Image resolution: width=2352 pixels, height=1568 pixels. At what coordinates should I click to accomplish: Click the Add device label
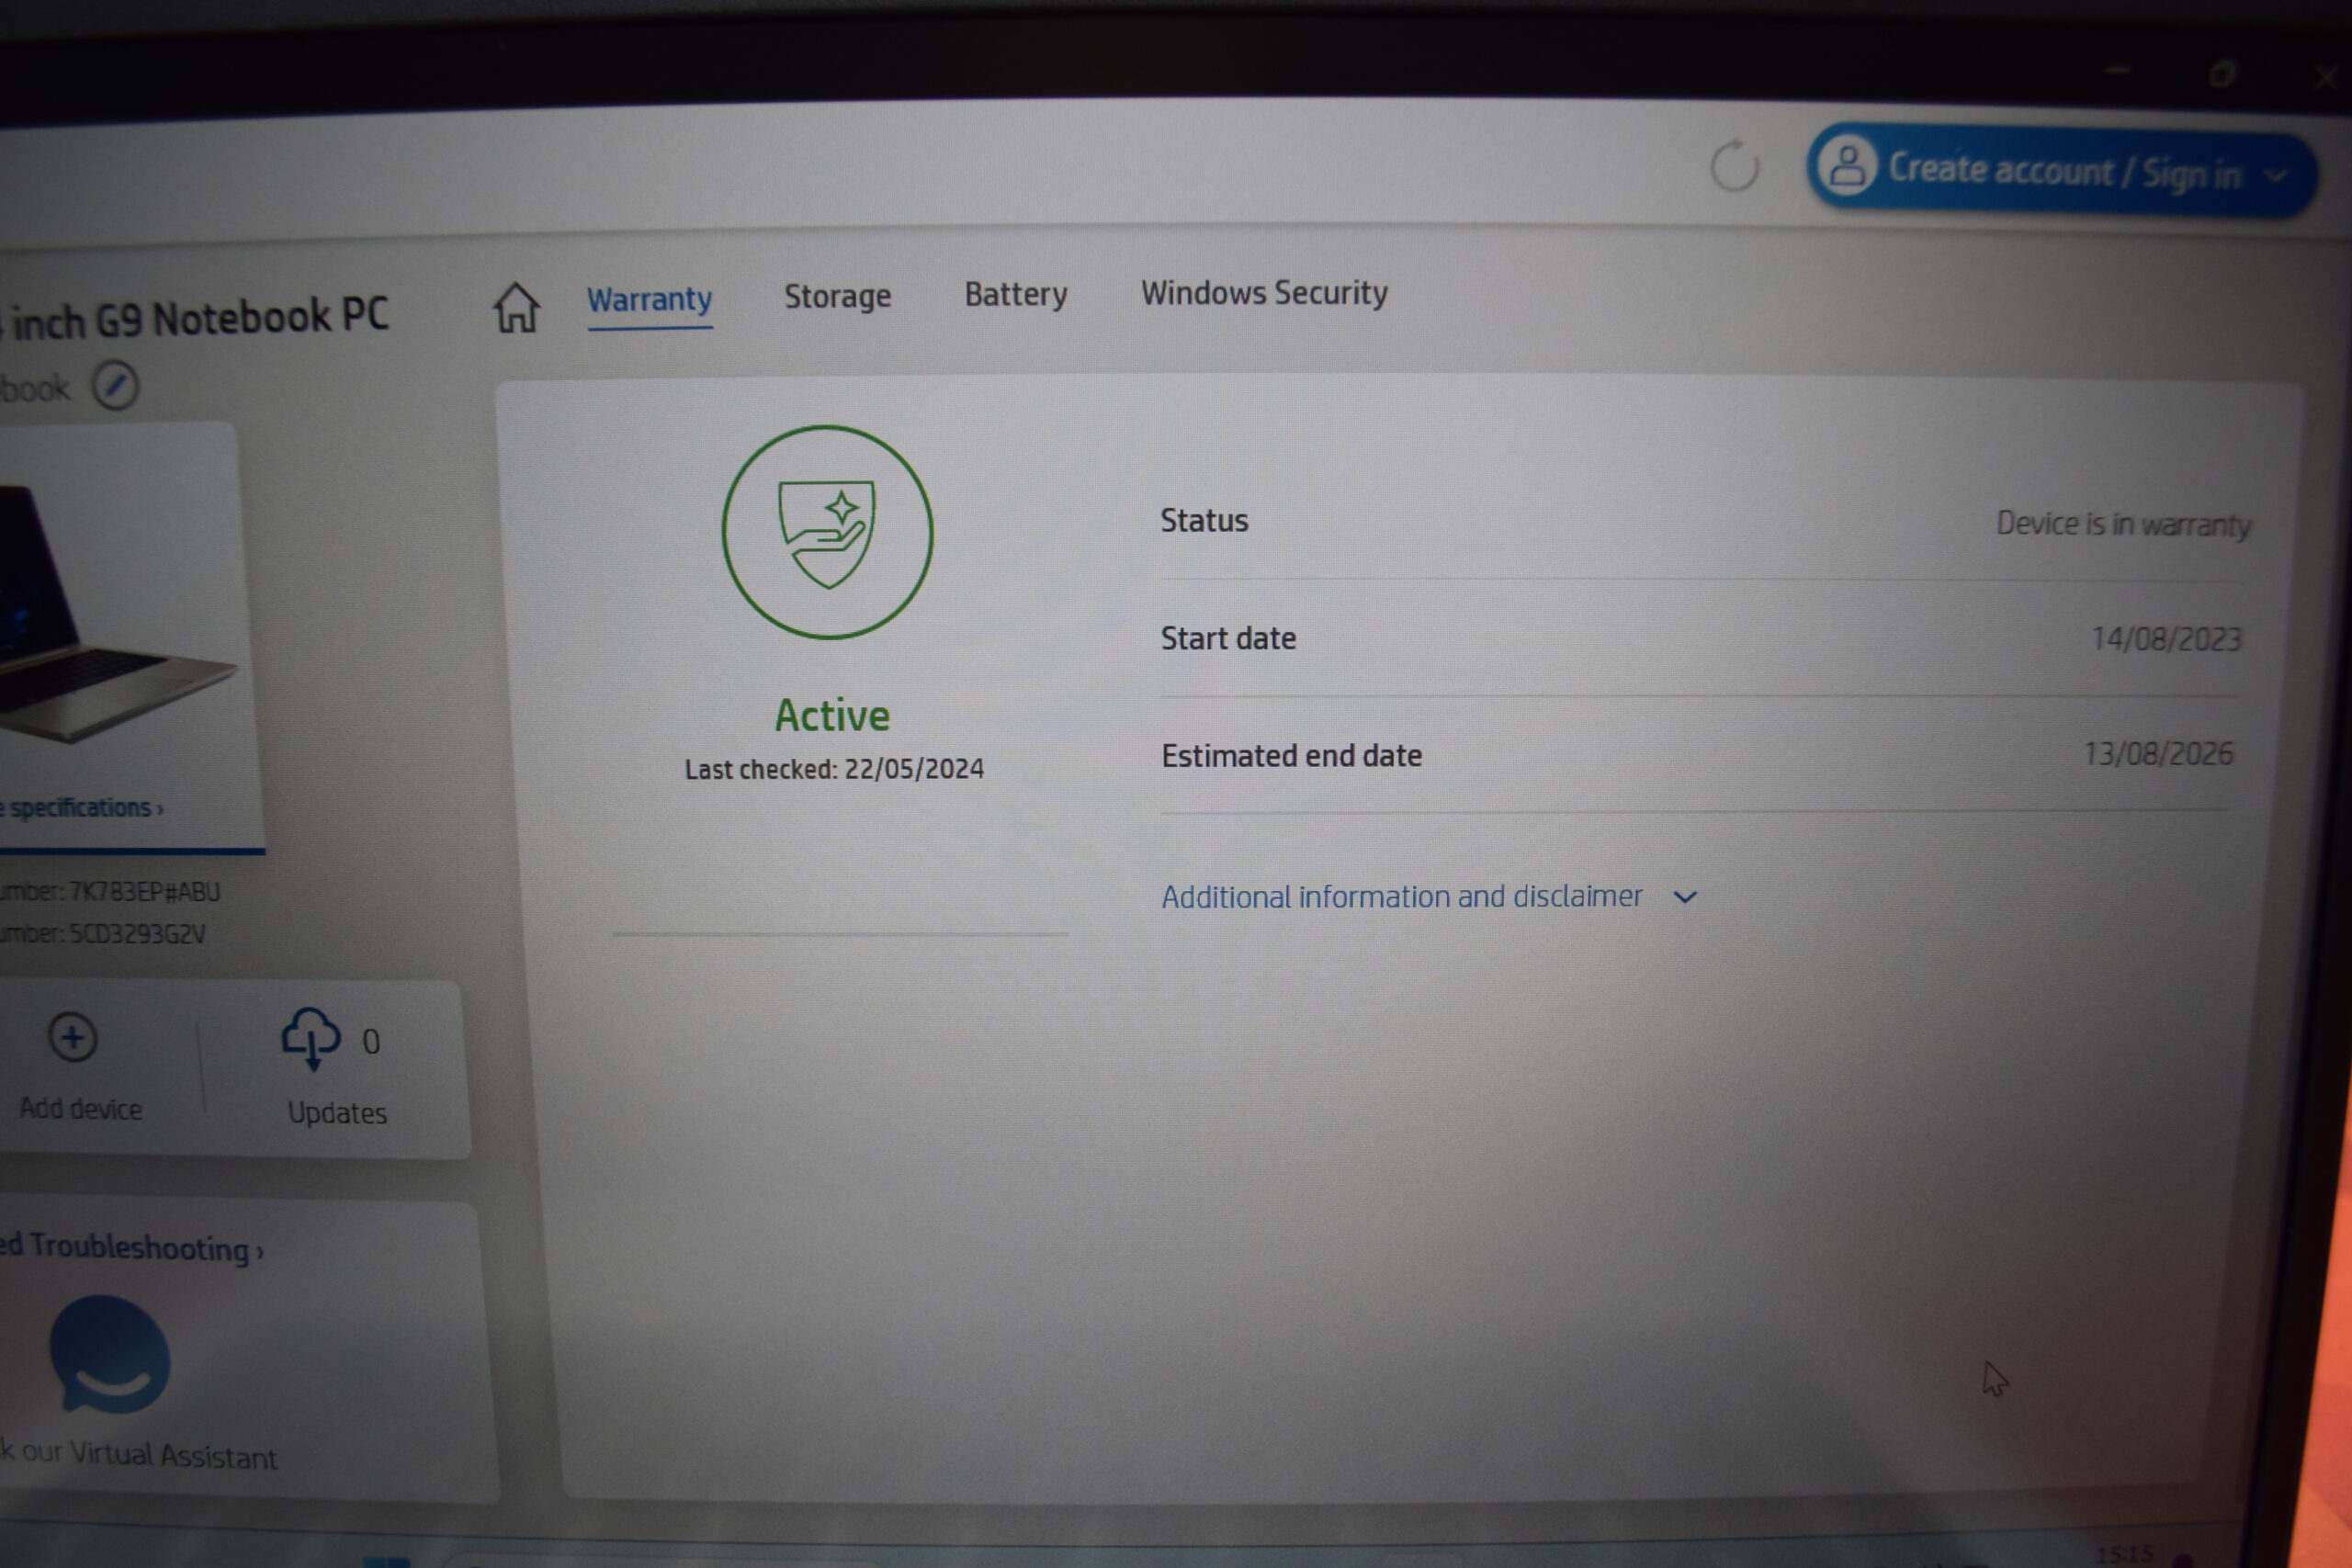pyautogui.click(x=81, y=1108)
